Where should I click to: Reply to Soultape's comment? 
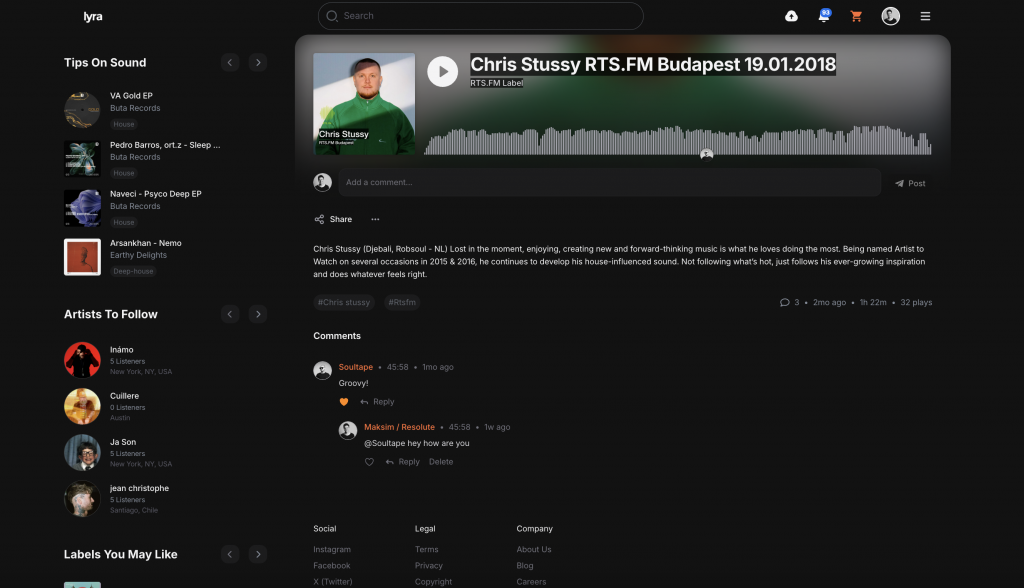[x=378, y=402]
